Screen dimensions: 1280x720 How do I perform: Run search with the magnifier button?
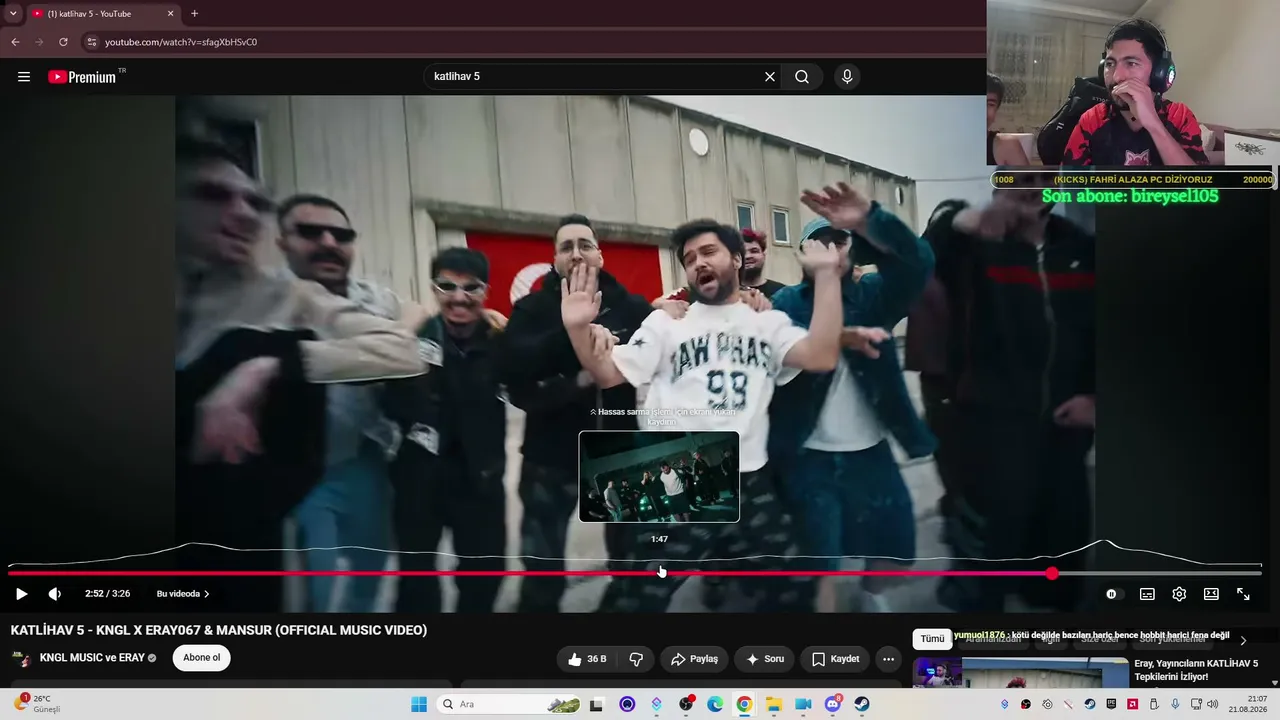(802, 77)
